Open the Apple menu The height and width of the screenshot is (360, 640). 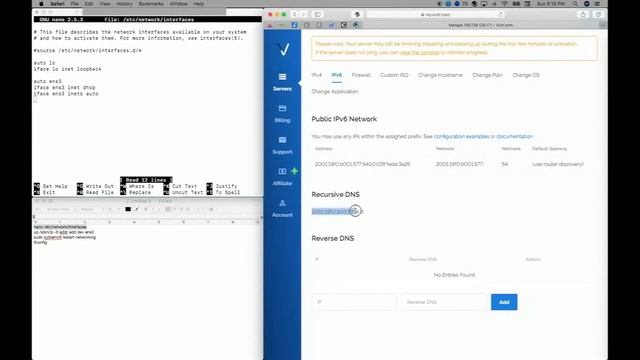41,4
